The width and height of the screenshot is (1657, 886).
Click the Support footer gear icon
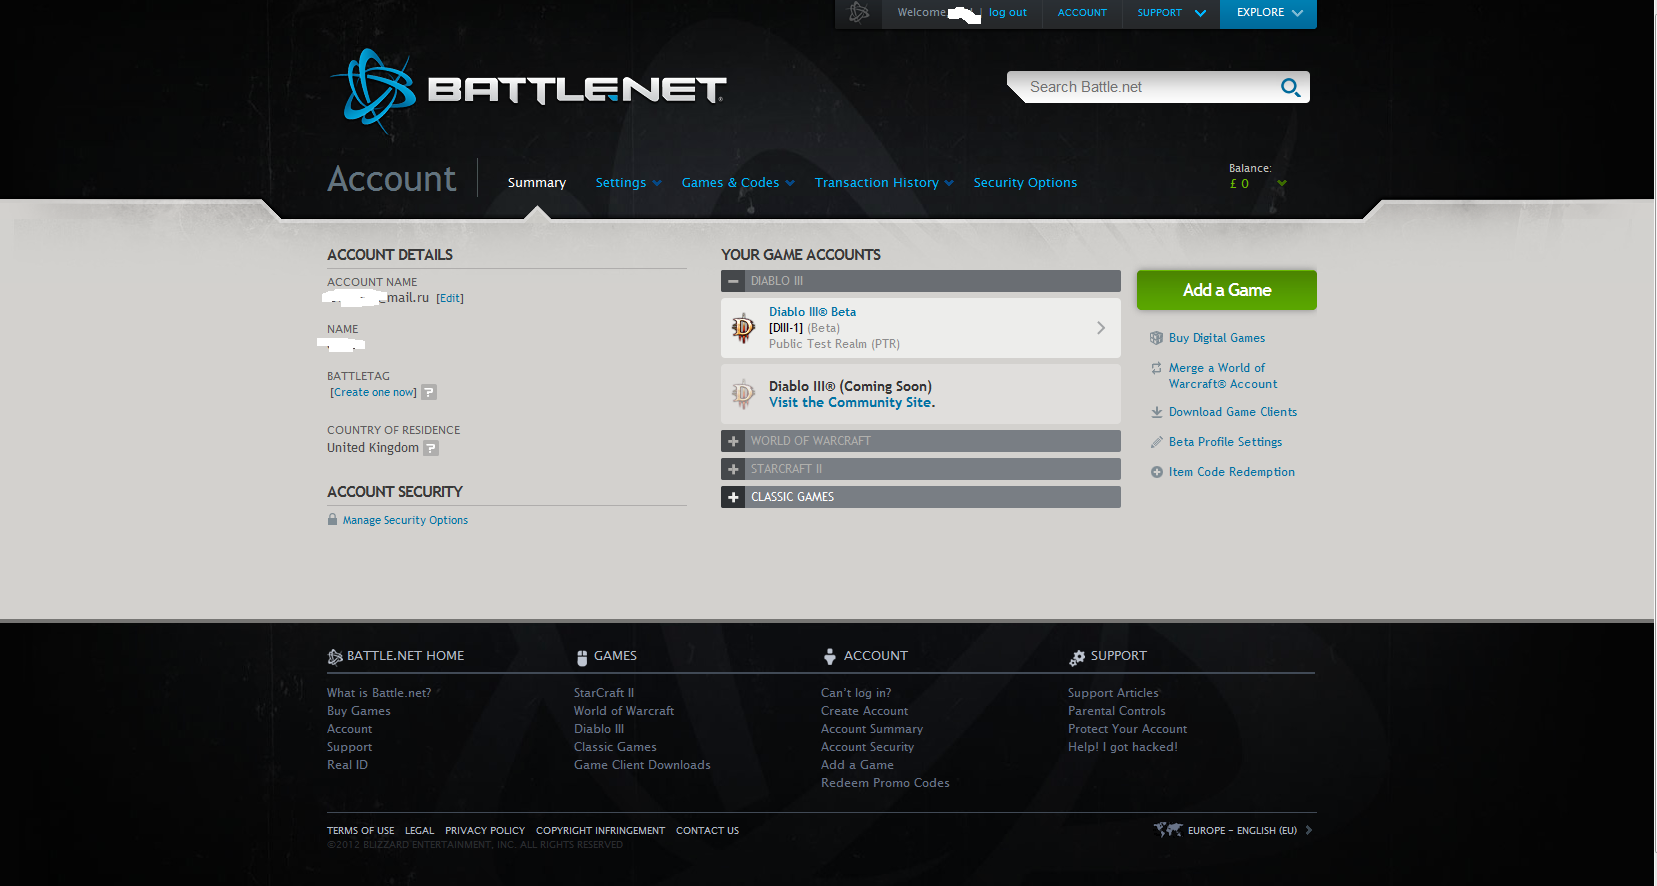(x=1077, y=657)
